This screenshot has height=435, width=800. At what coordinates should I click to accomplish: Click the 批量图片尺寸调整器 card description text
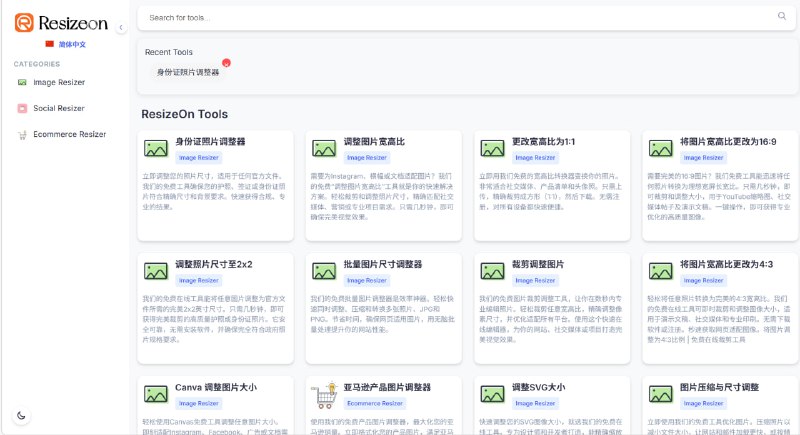[382, 314]
